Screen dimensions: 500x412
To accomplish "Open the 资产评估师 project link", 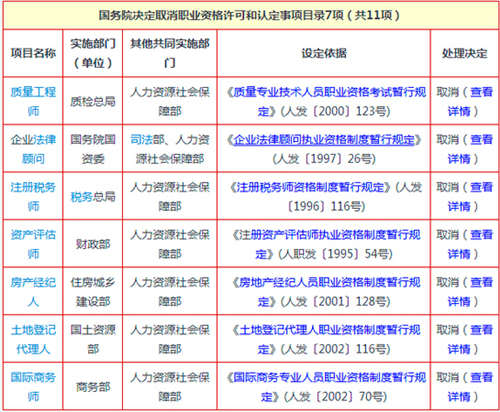I will [x=33, y=244].
